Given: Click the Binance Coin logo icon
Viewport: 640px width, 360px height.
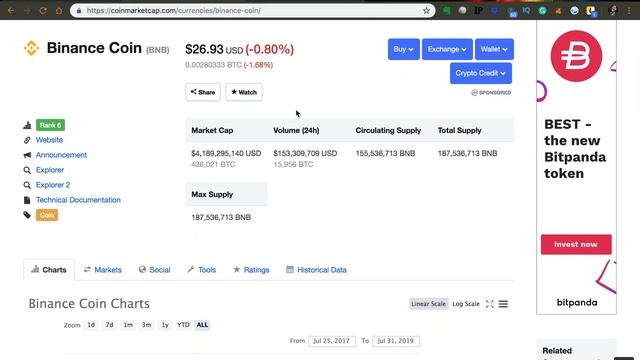Looking at the screenshot, I should pyautogui.click(x=31, y=48).
